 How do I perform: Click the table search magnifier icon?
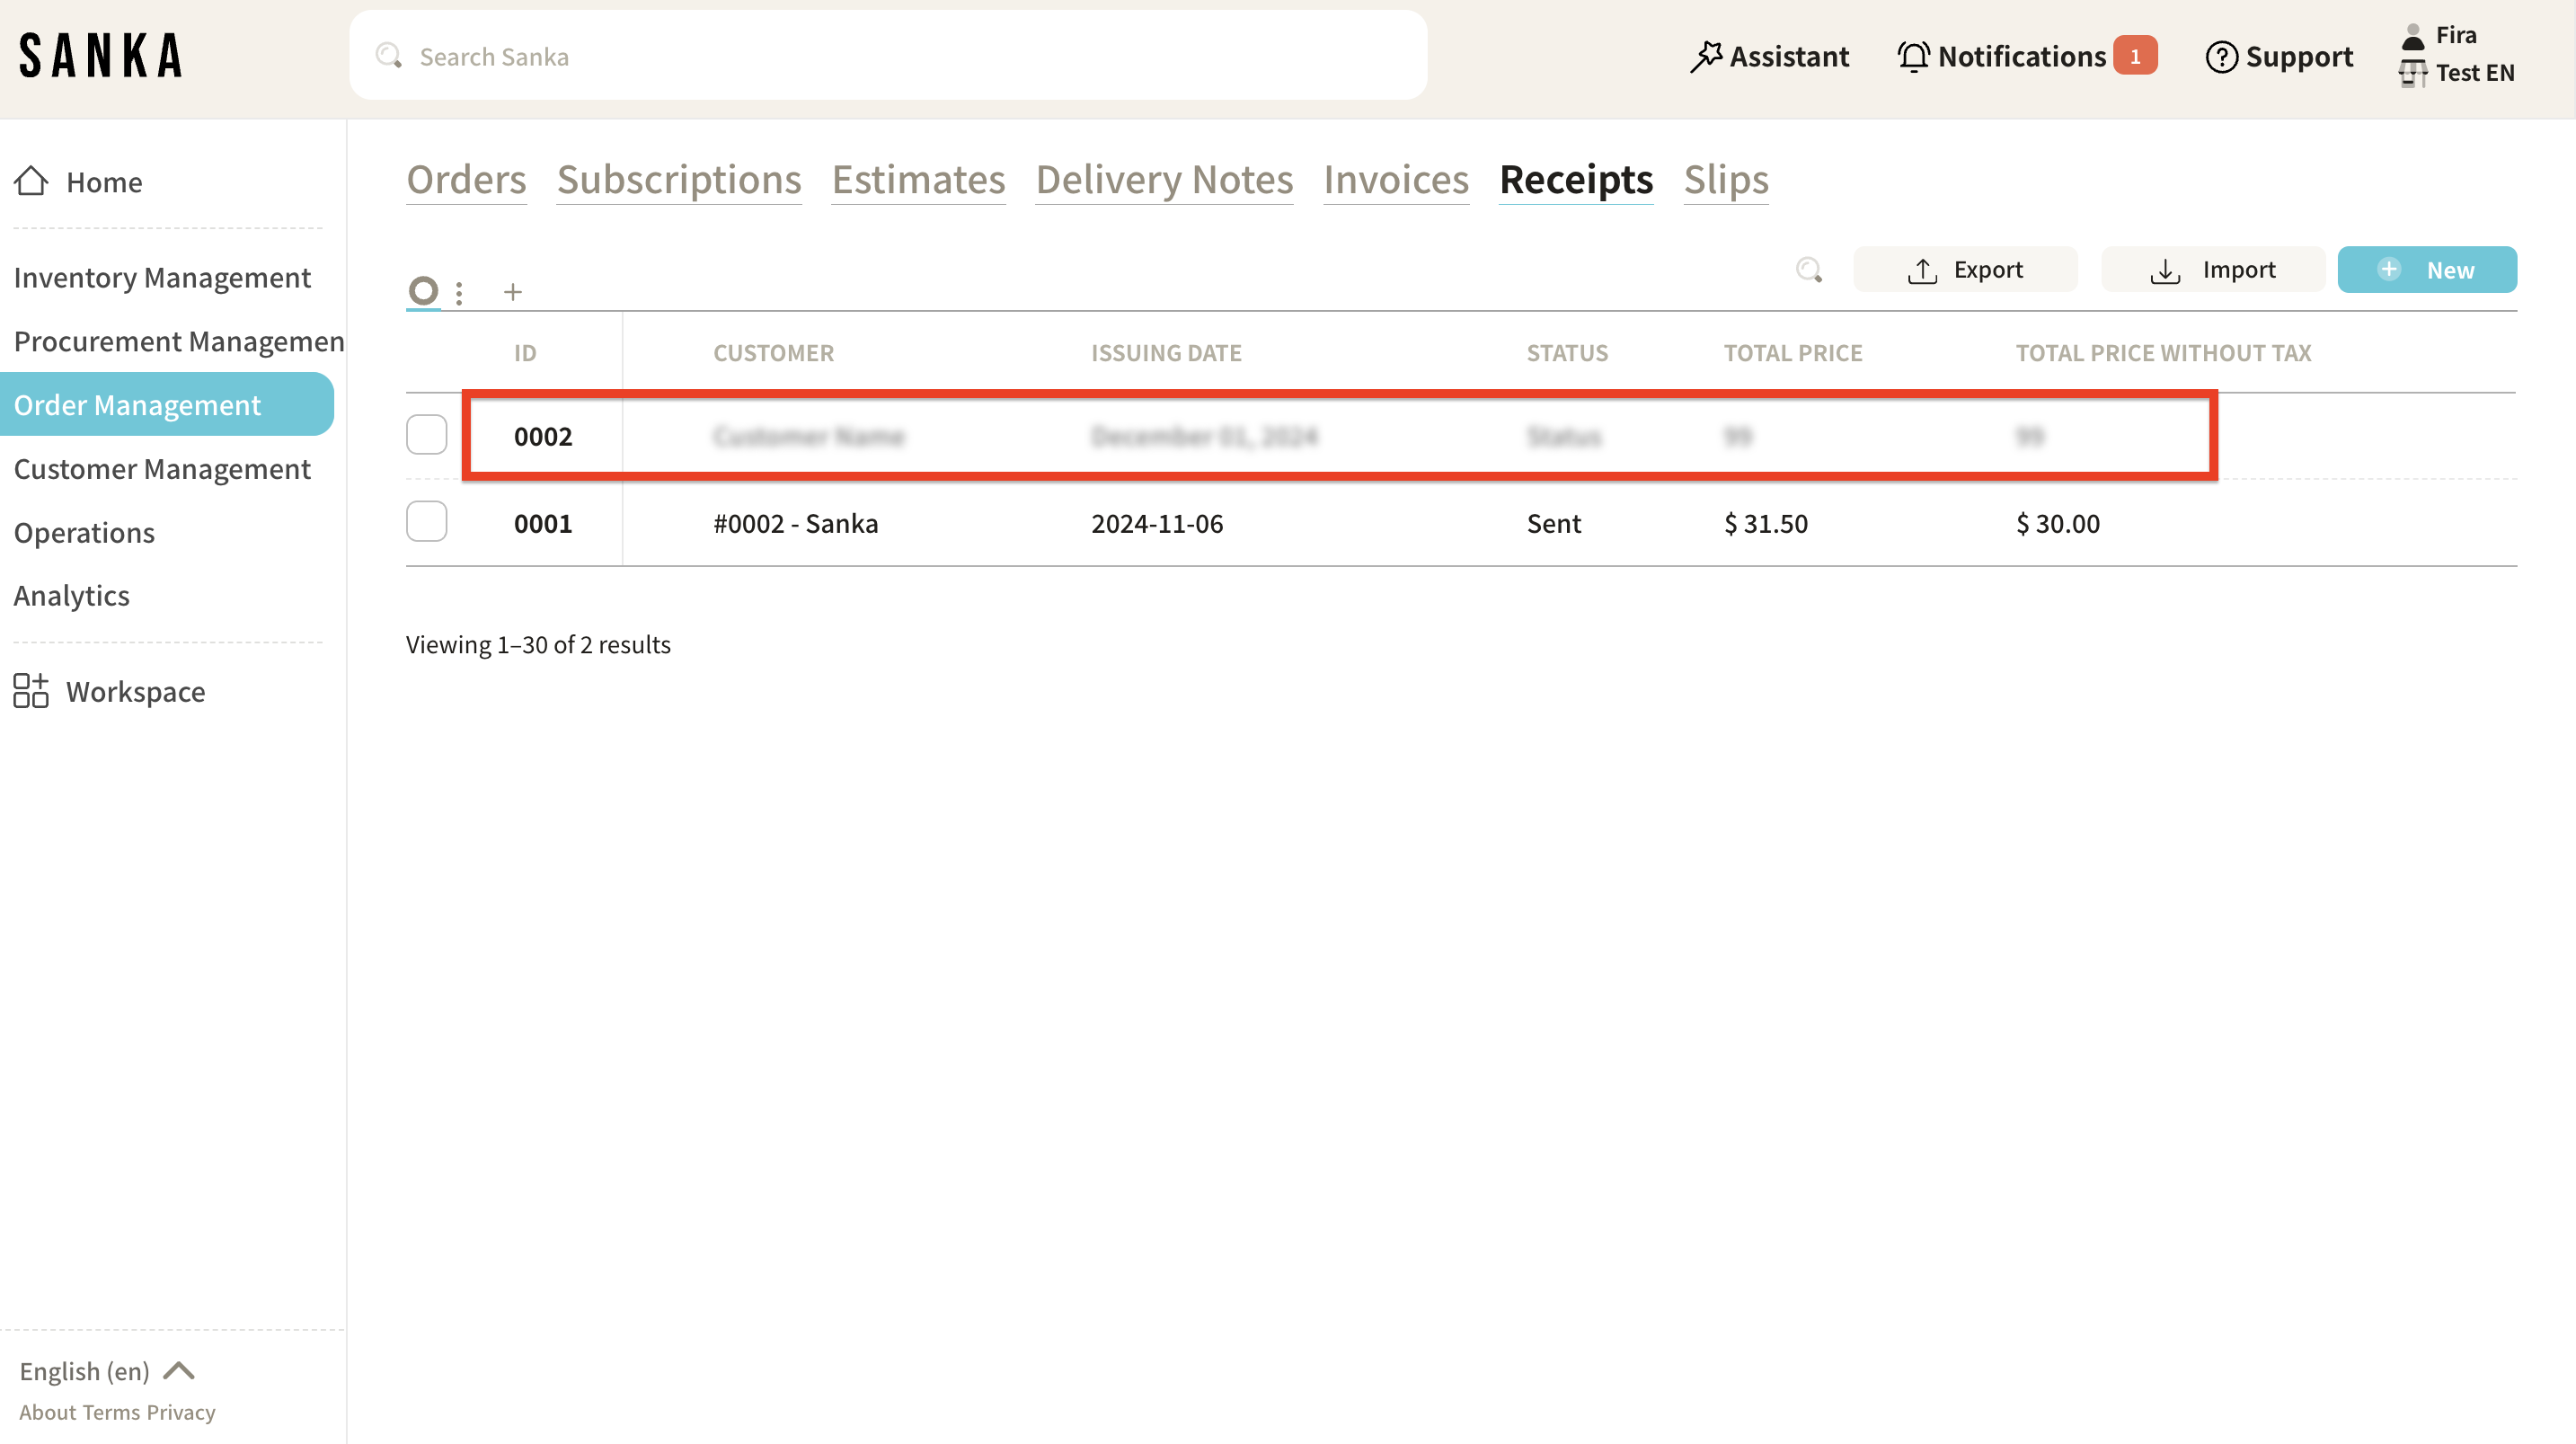coord(1808,270)
